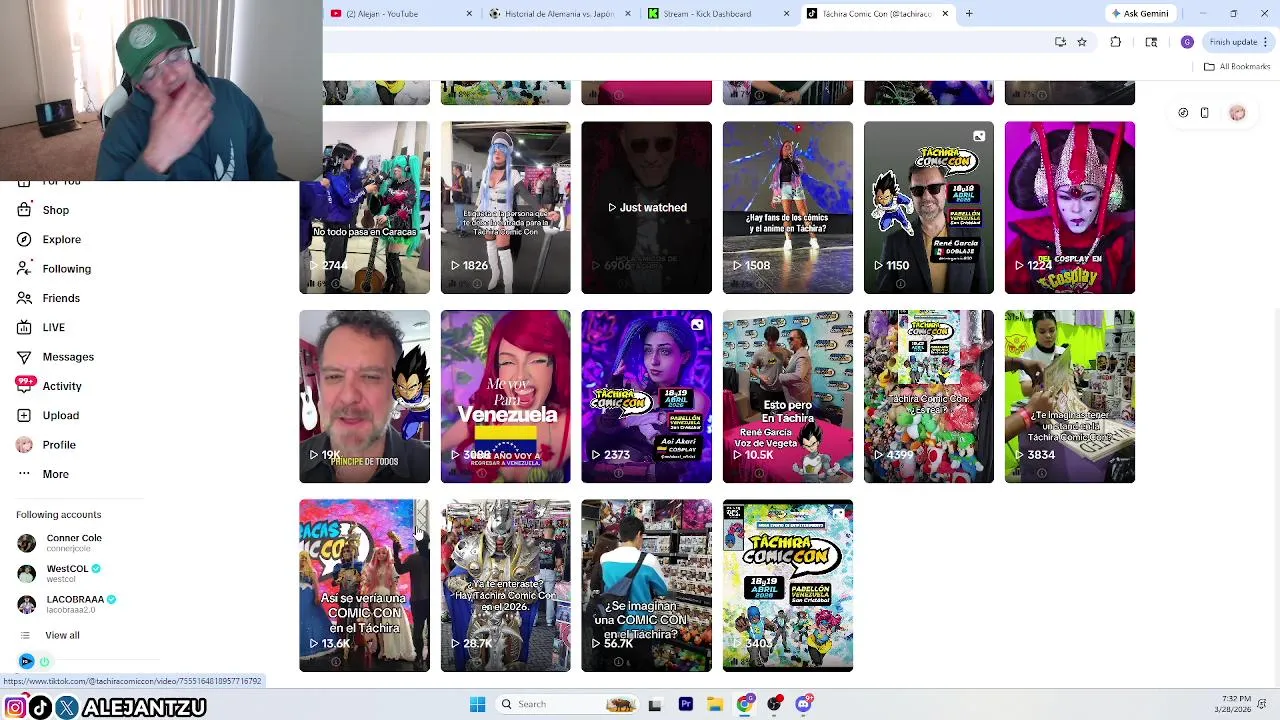Screen dimensions: 1280x720
Task: Switch to Stream Kick Dashboard tab
Action: click(x=718, y=14)
